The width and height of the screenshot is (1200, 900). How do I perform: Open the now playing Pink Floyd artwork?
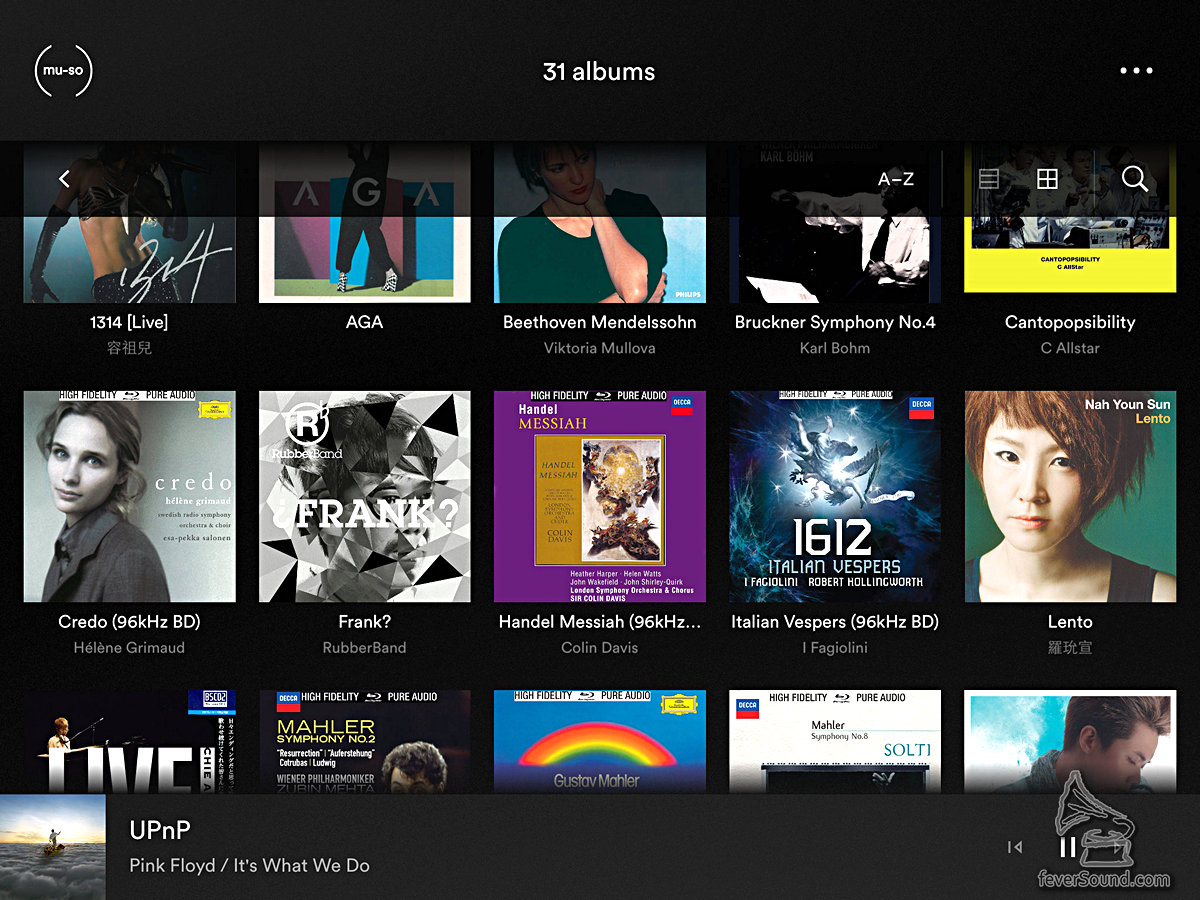click(x=53, y=847)
